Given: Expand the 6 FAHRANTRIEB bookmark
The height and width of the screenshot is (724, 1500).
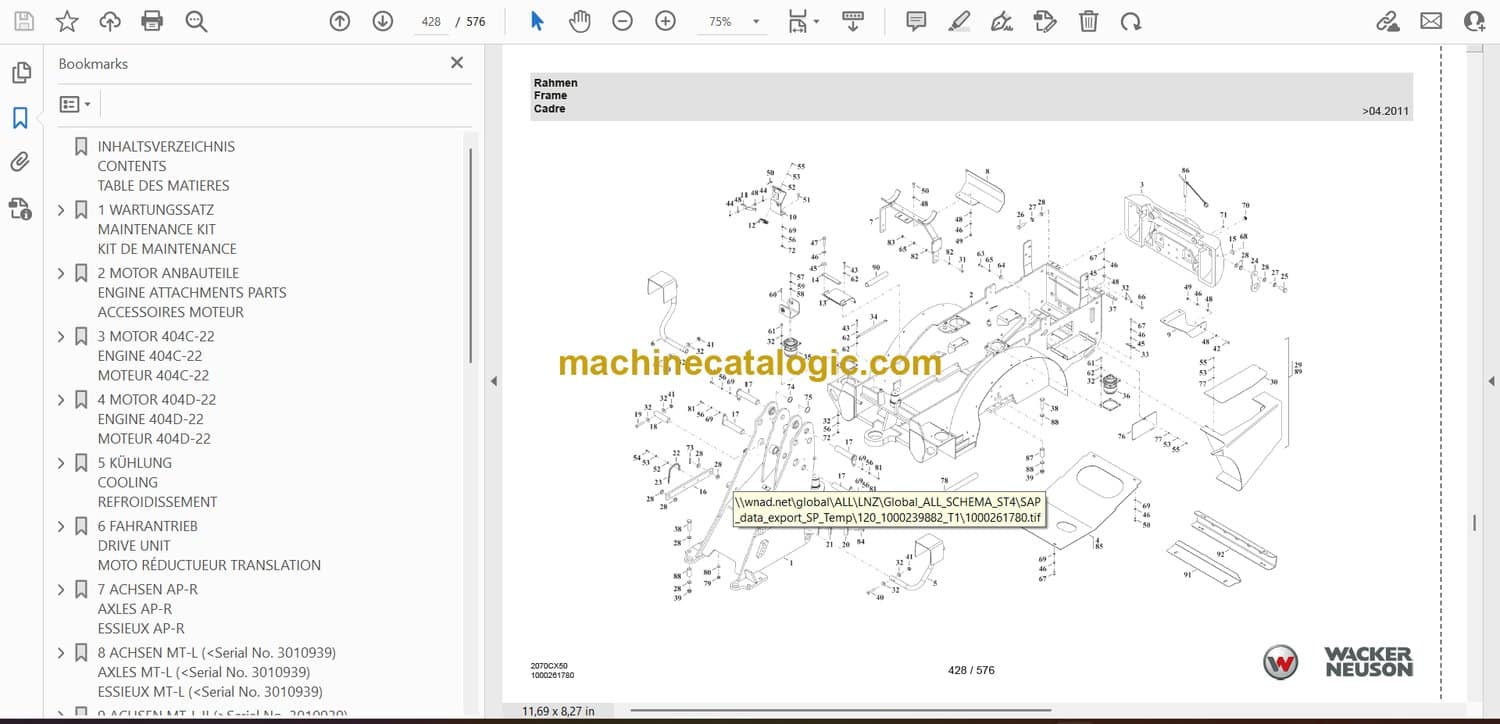Looking at the screenshot, I should click(x=61, y=526).
